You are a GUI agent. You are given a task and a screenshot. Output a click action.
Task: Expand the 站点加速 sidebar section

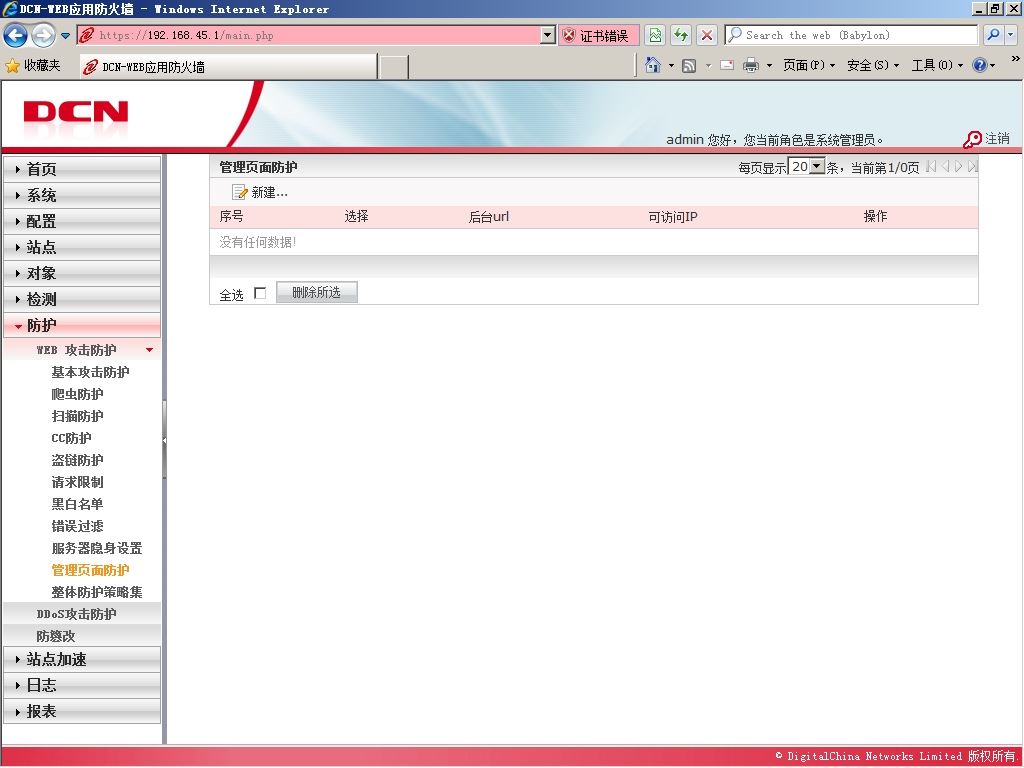point(82,660)
